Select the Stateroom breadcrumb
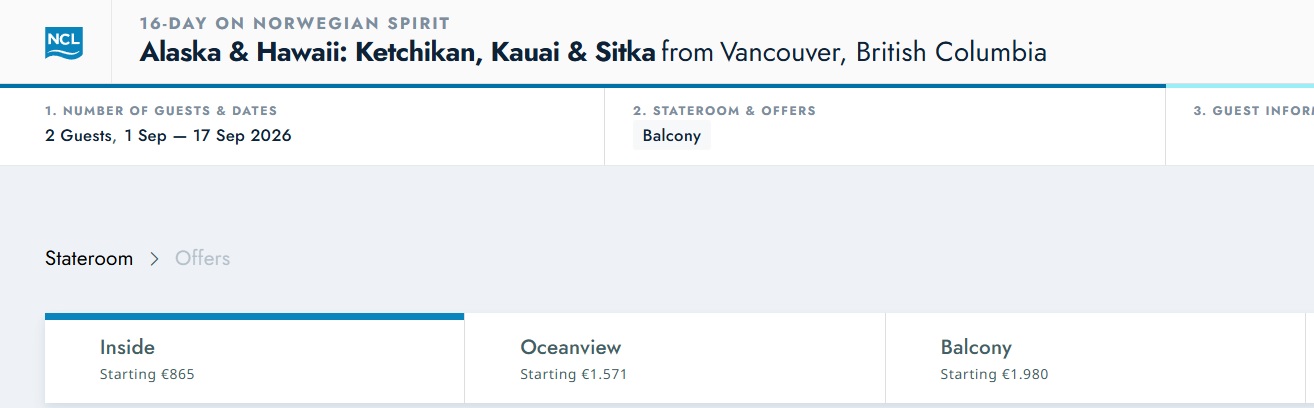 tap(89, 258)
